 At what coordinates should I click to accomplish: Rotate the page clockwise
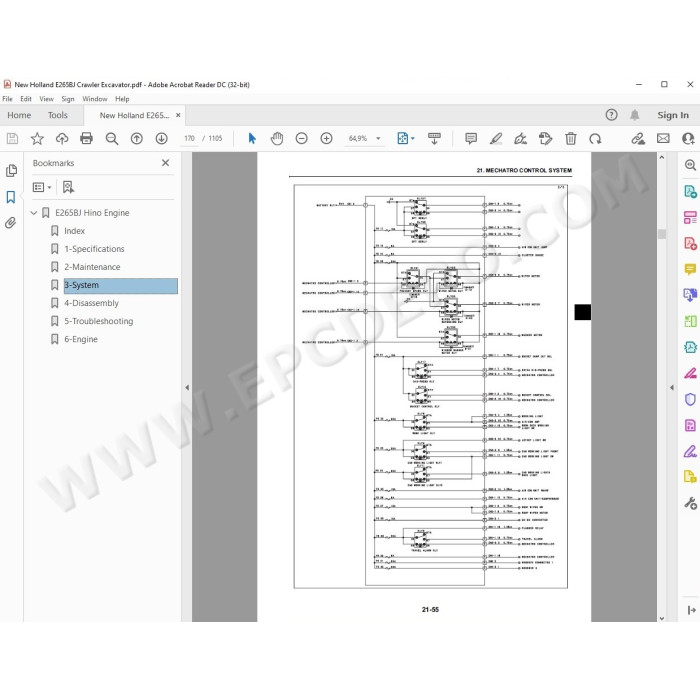[x=595, y=139]
